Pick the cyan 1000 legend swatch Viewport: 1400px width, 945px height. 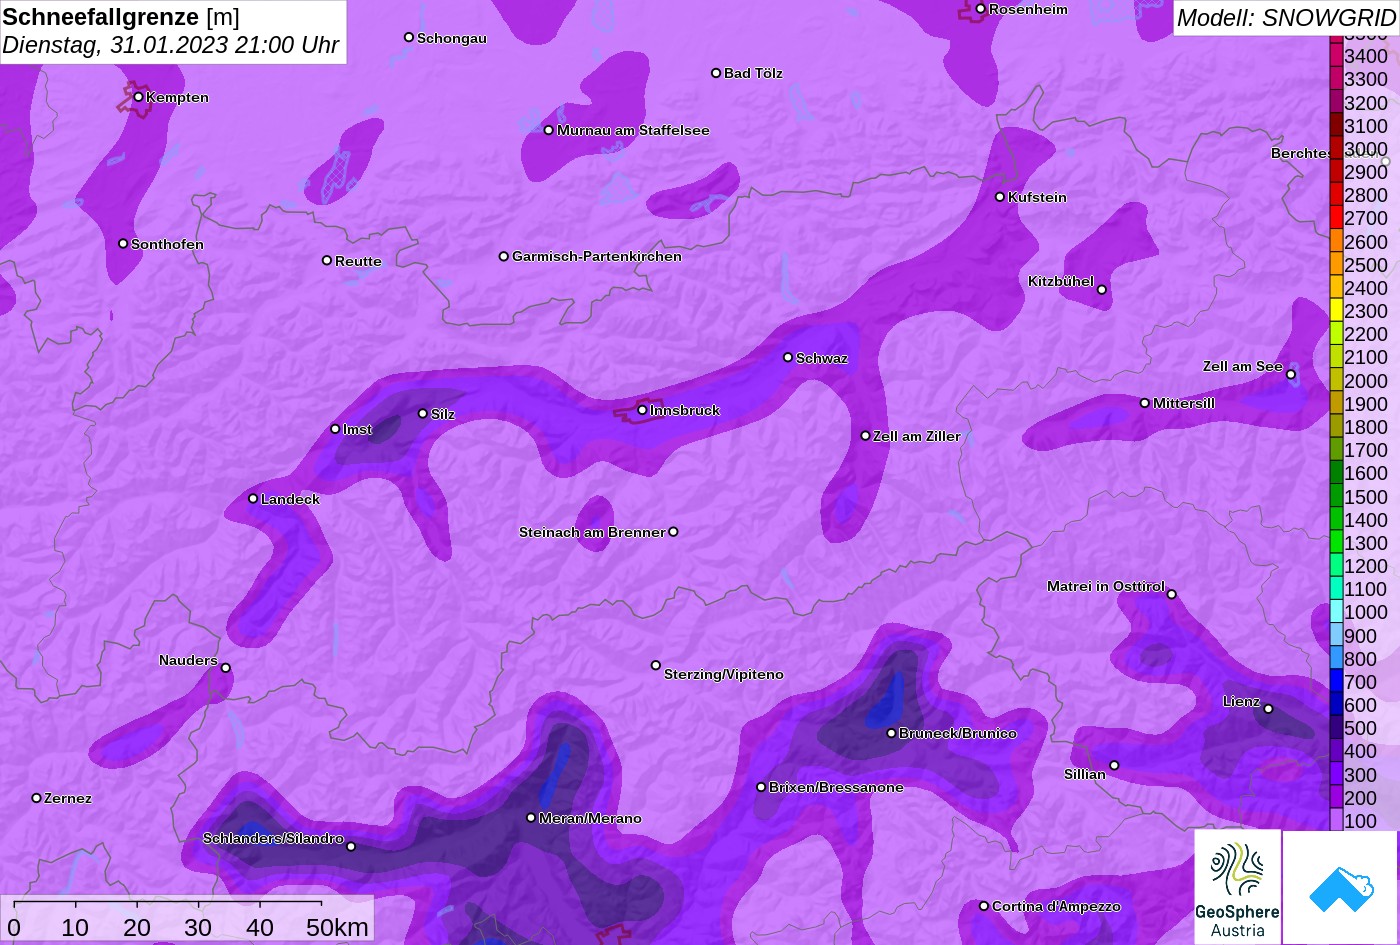[1336, 612]
